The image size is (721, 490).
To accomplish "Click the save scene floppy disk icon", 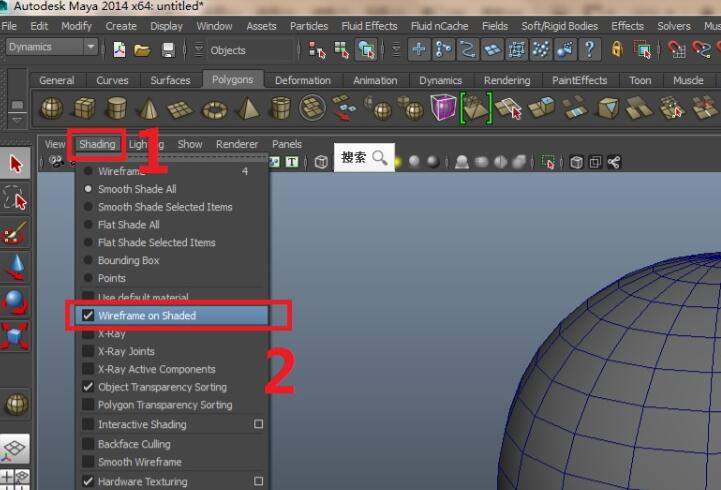I will tap(168, 49).
